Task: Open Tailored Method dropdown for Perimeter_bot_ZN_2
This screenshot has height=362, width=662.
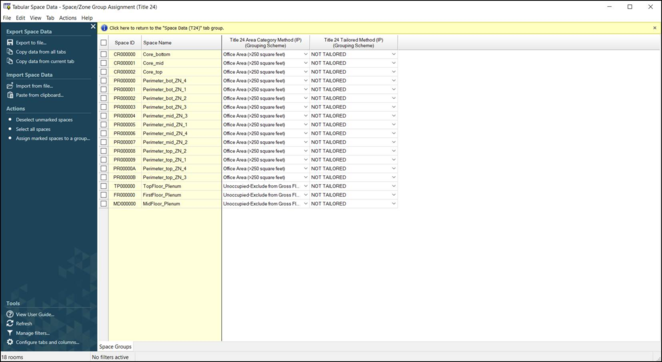Action: coord(393,98)
